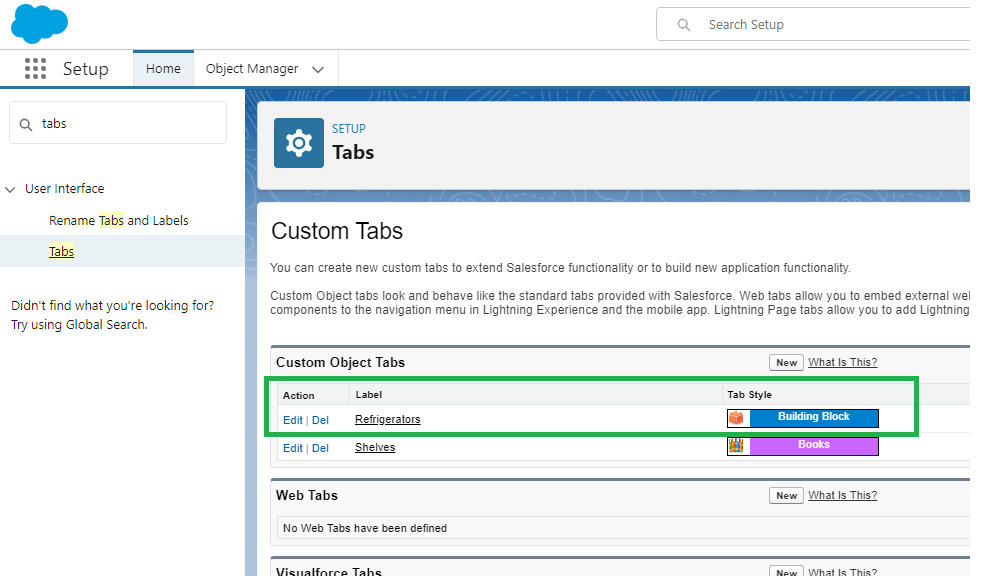Switch to the Home tab
985x576 pixels.
163,69
